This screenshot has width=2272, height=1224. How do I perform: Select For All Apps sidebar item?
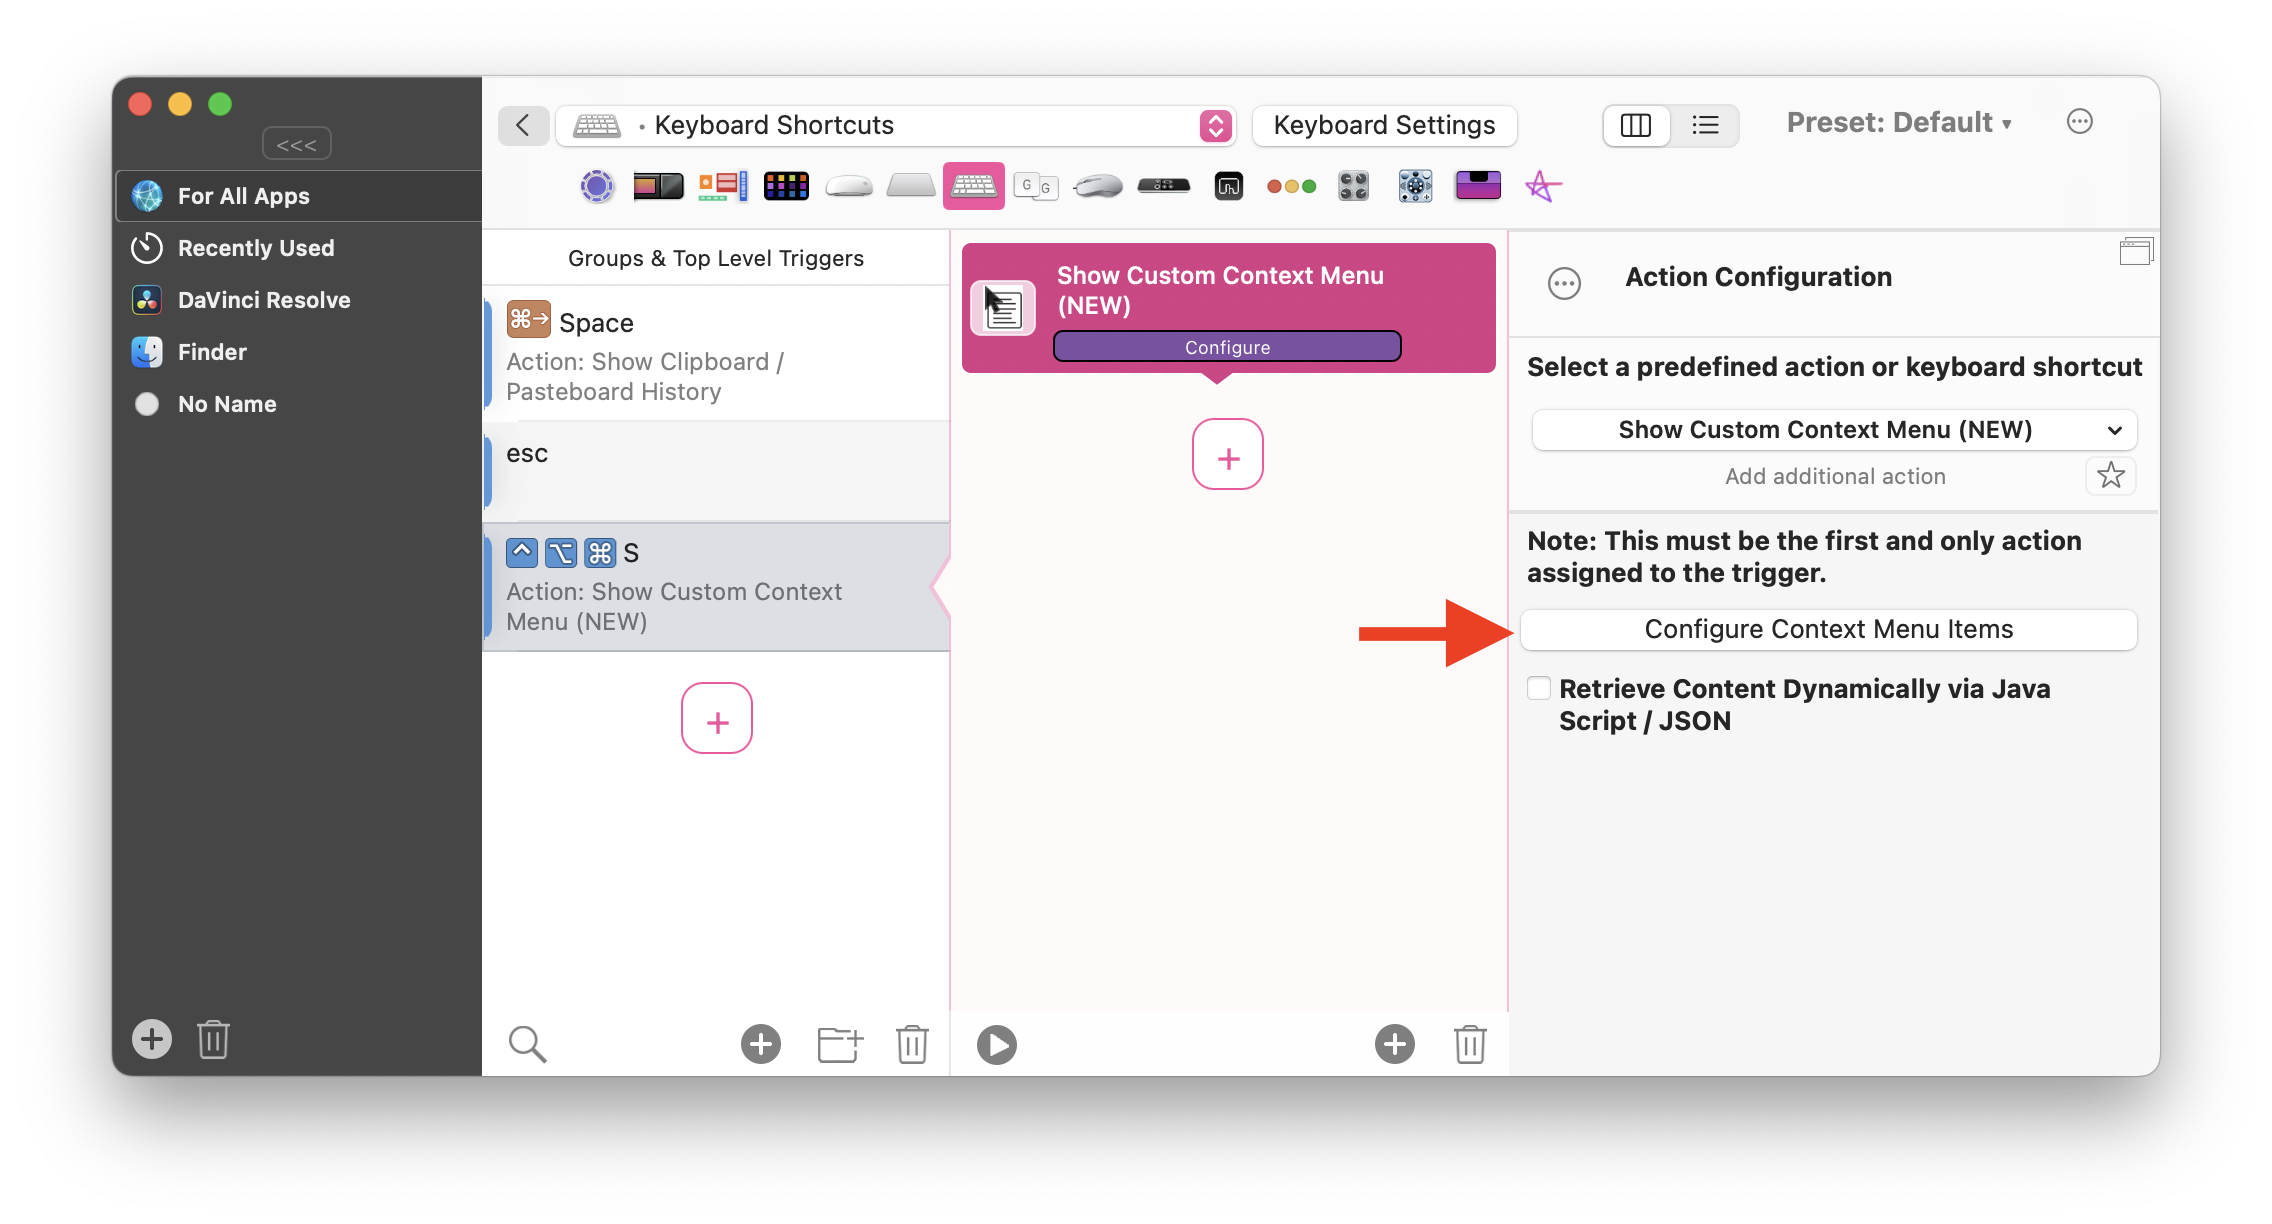(x=295, y=194)
